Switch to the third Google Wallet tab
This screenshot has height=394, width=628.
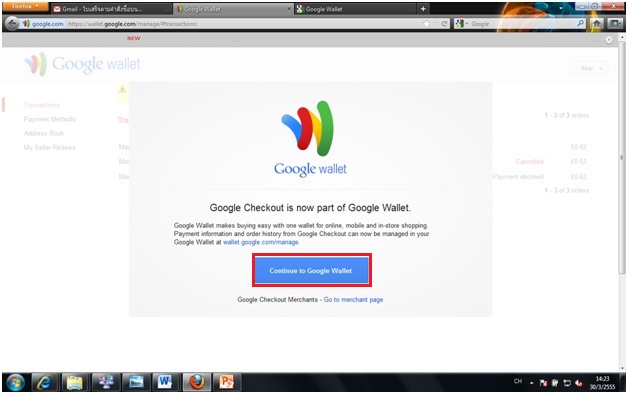(354, 9)
